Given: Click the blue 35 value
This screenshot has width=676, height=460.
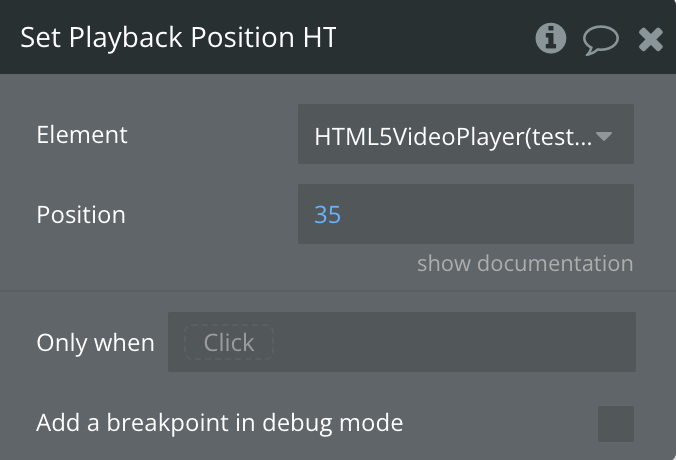Looking at the screenshot, I should (328, 215).
